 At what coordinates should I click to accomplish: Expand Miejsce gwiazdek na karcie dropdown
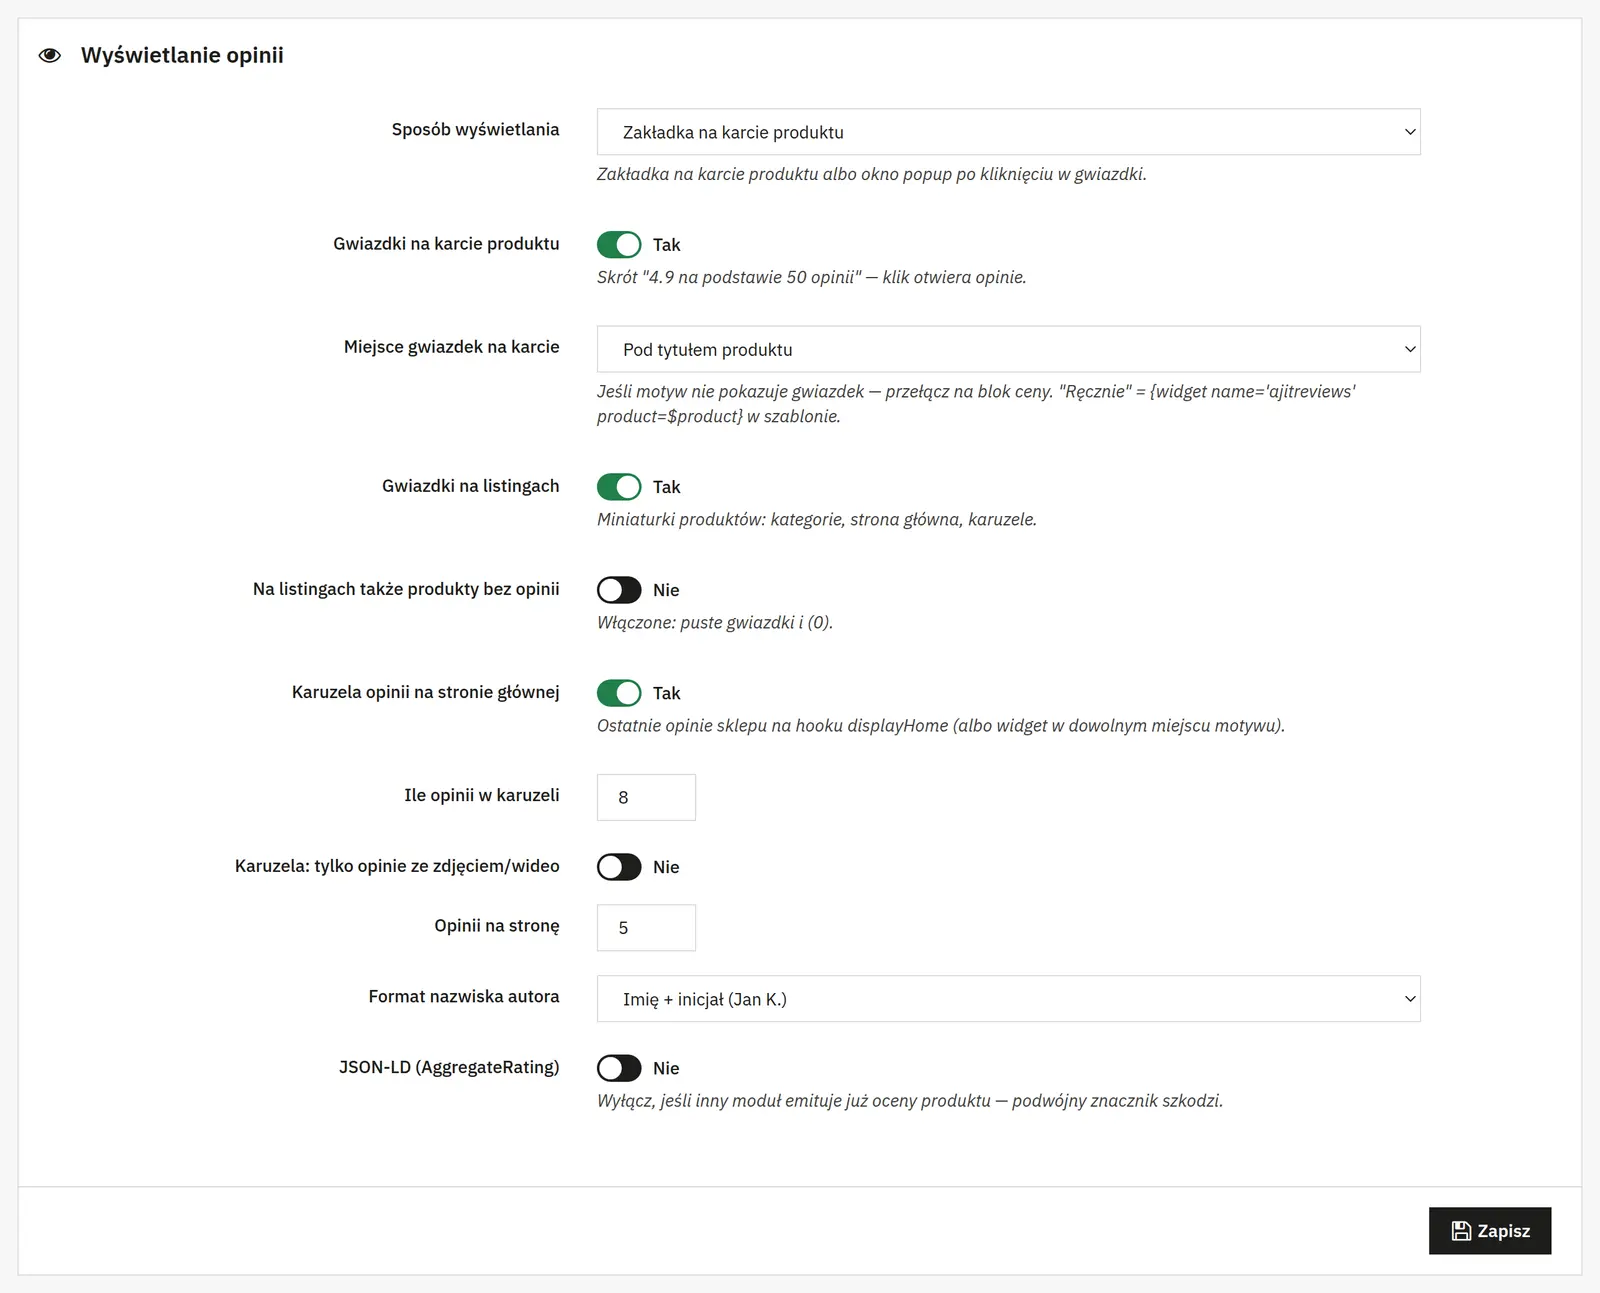coord(1008,349)
